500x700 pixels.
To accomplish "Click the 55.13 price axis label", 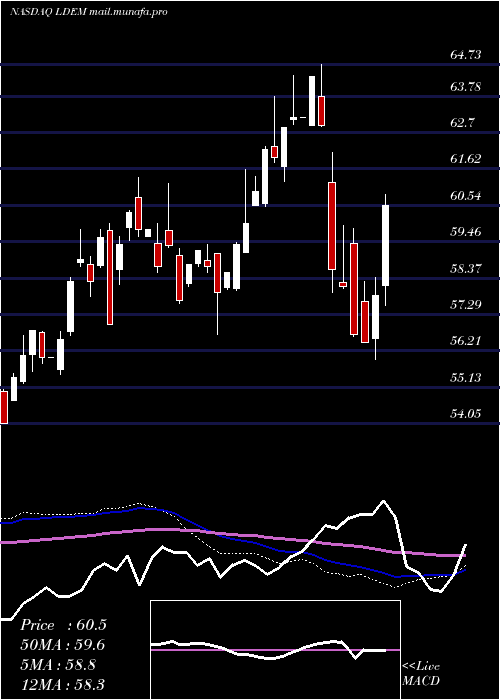I will pyautogui.click(x=466, y=377).
